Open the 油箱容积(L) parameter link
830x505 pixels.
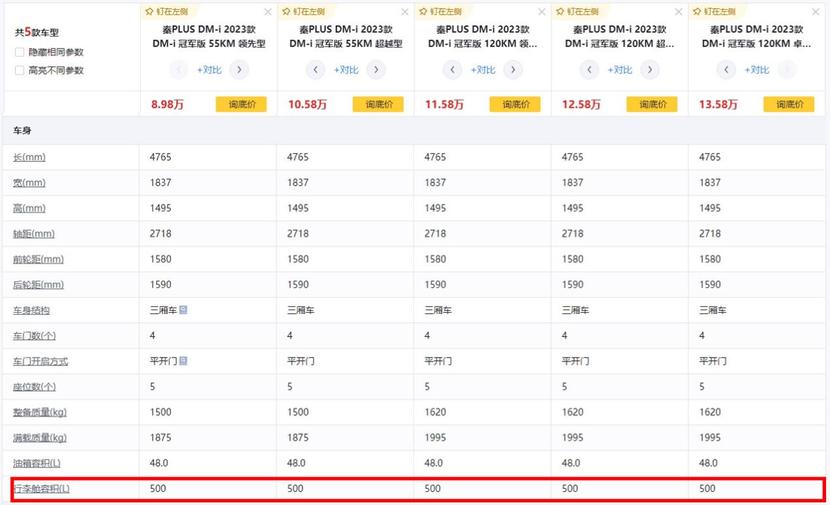point(37,463)
